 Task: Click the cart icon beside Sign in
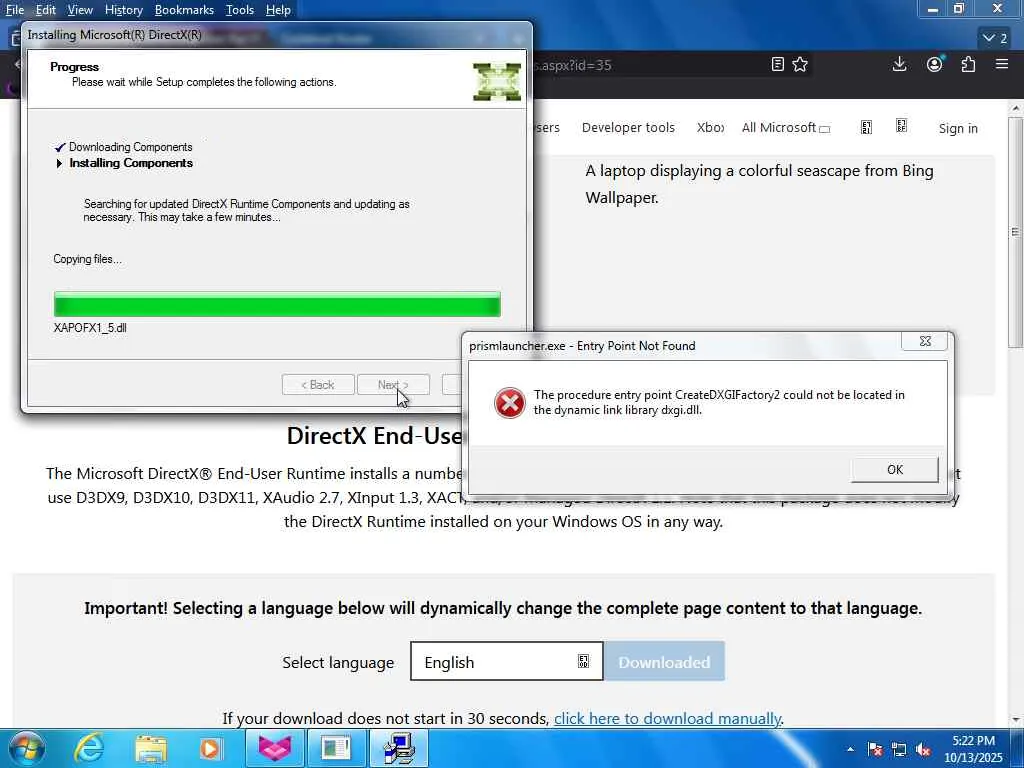pyautogui.click(x=901, y=126)
